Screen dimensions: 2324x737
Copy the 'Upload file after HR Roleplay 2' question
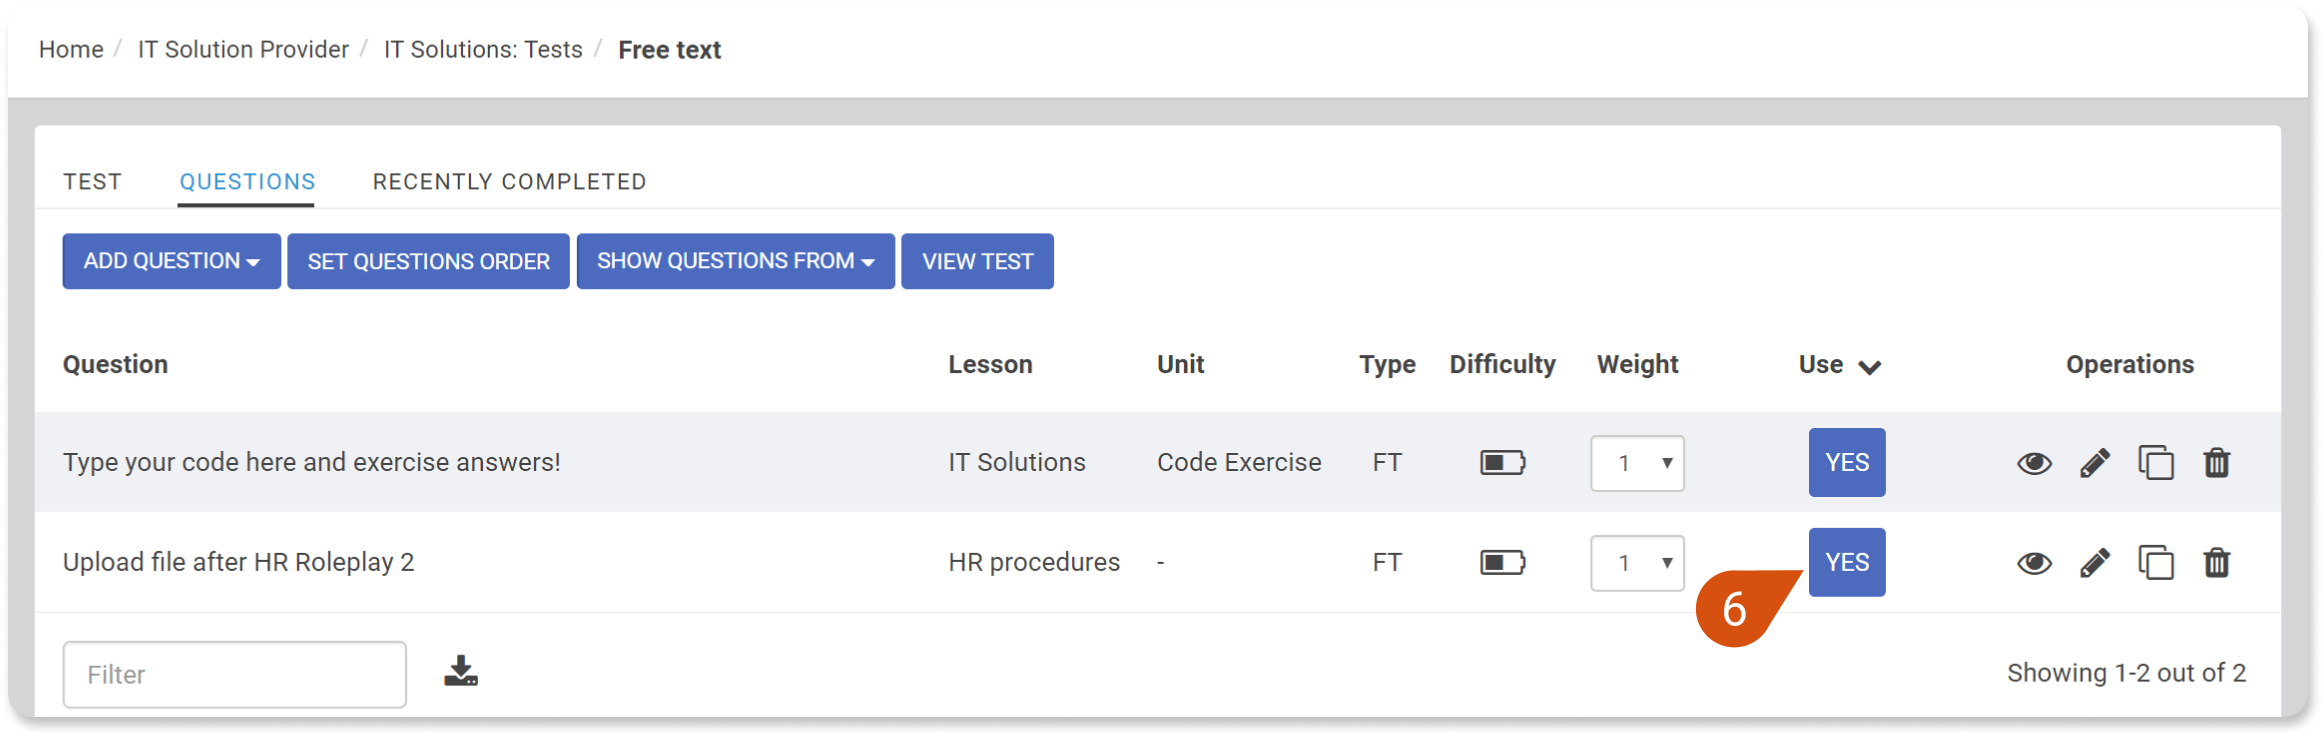2156,562
